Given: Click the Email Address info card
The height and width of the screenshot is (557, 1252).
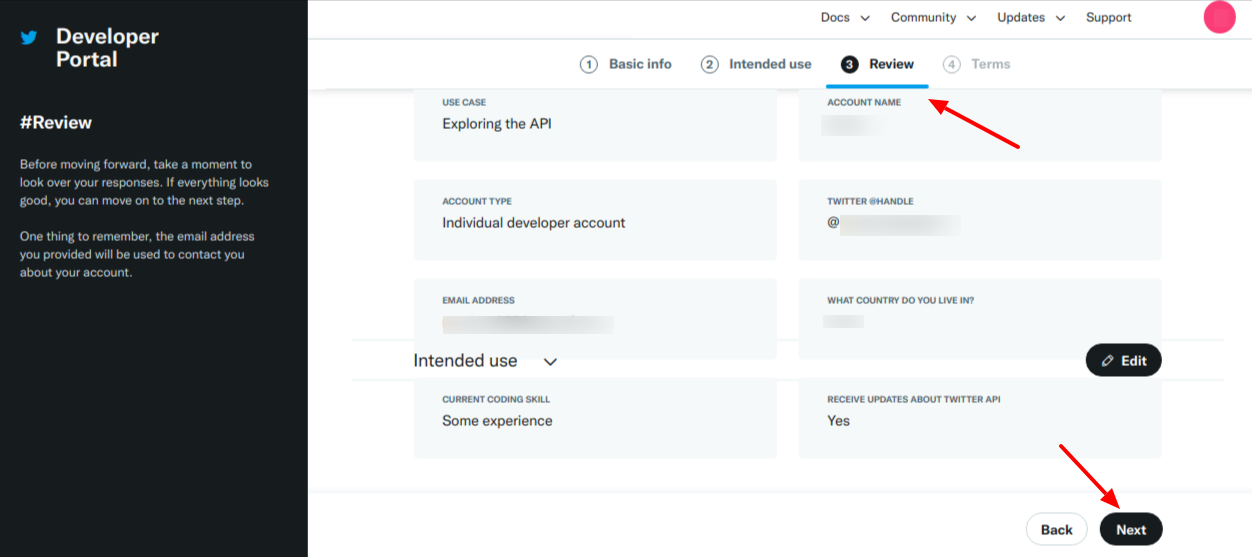Looking at the screenshot, I should (x=595, y=315).
